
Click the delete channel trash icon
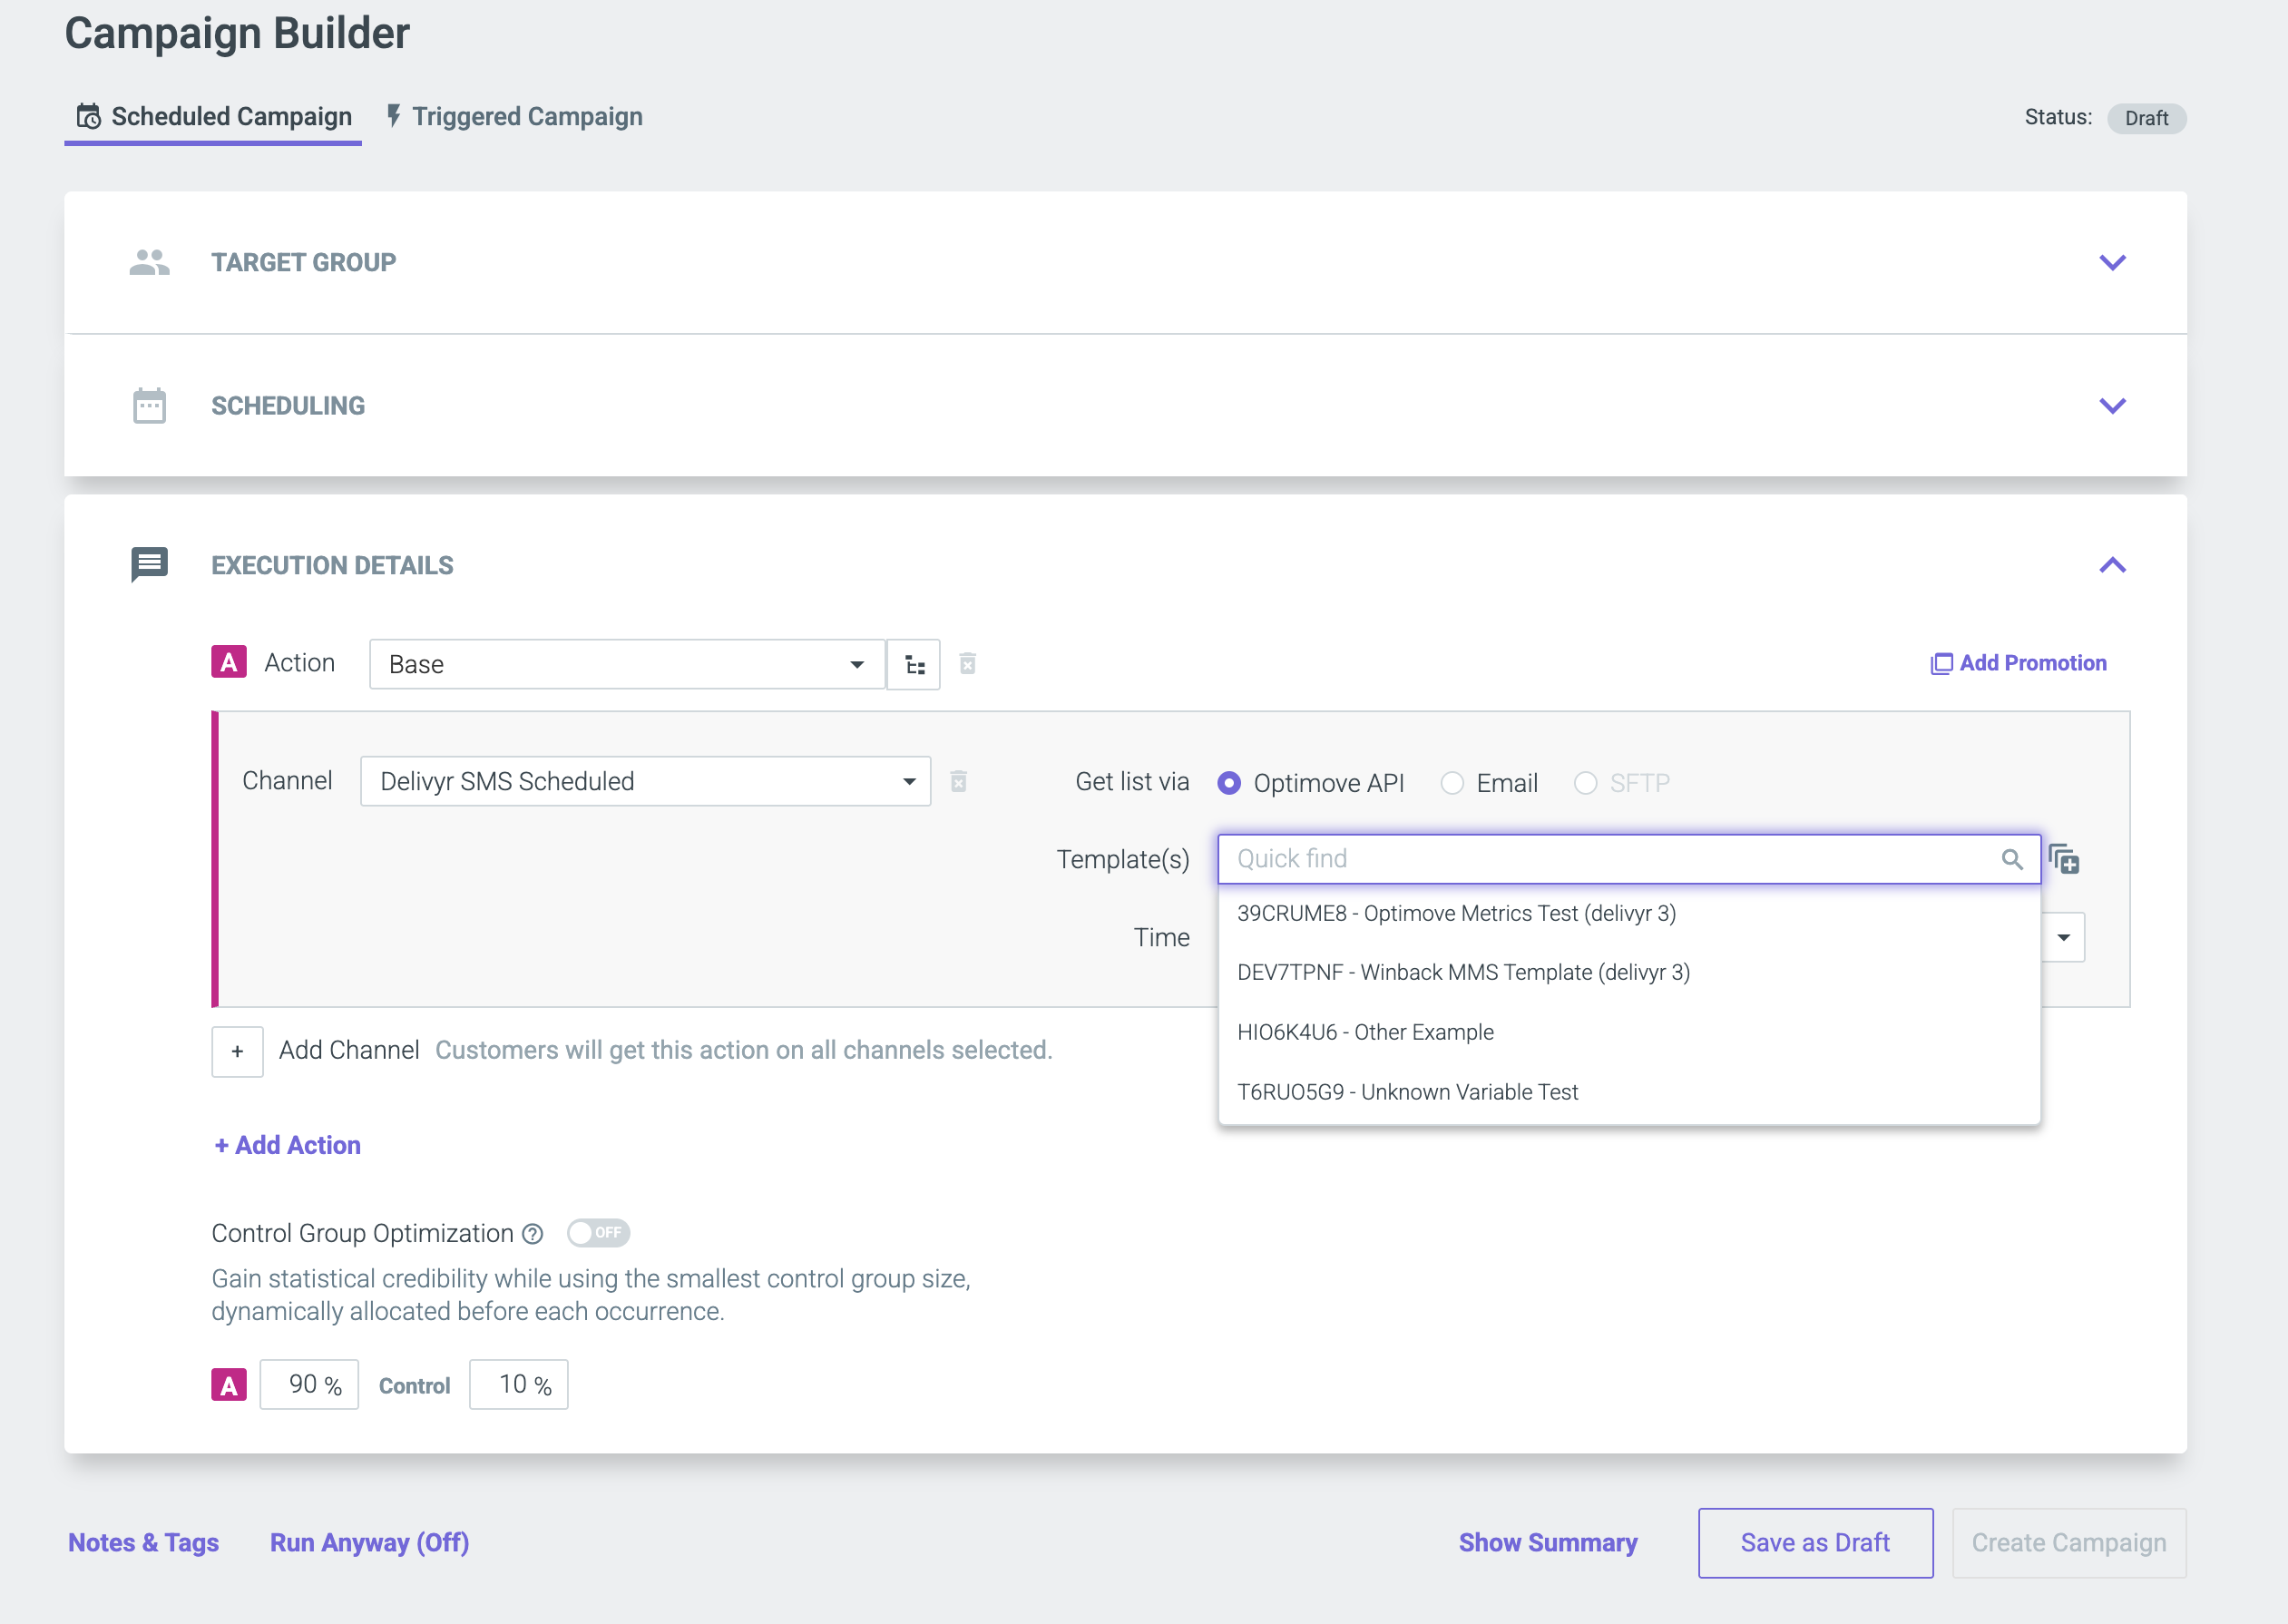[x=958, y=781]
